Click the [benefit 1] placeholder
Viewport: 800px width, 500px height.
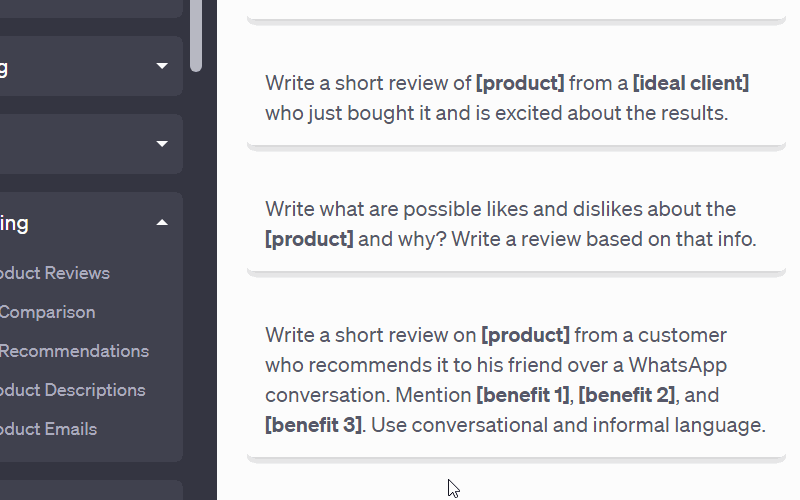[522, 395]
